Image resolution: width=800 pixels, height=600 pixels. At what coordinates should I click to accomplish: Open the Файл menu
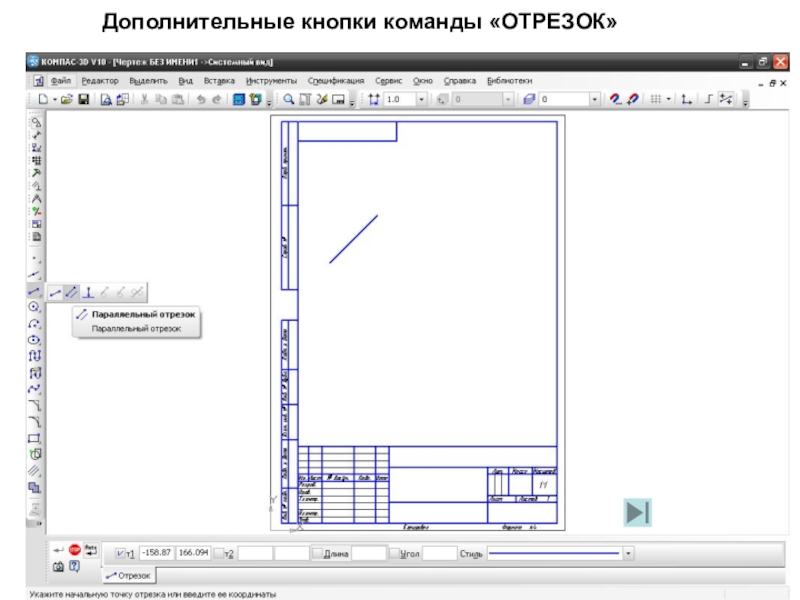[60, 80]
